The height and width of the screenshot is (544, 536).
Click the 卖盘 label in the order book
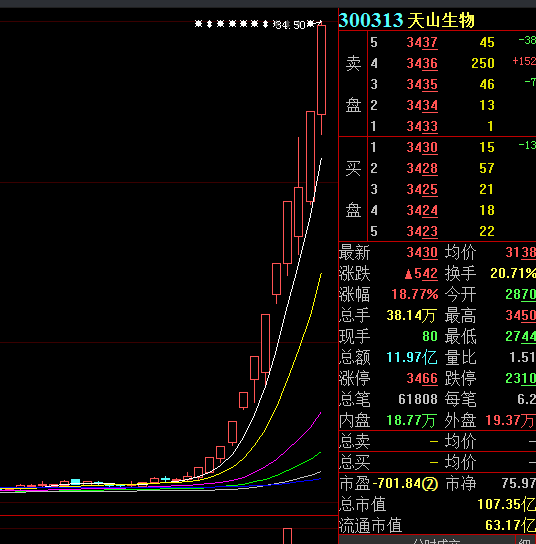[353, 84]
